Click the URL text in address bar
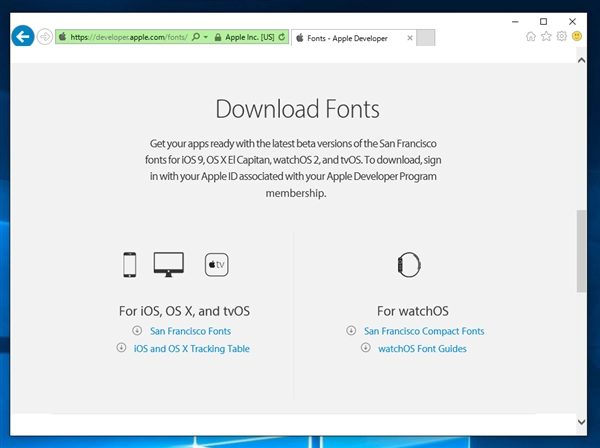This screenshot has width=600, height=448. [x=129, y=37]
